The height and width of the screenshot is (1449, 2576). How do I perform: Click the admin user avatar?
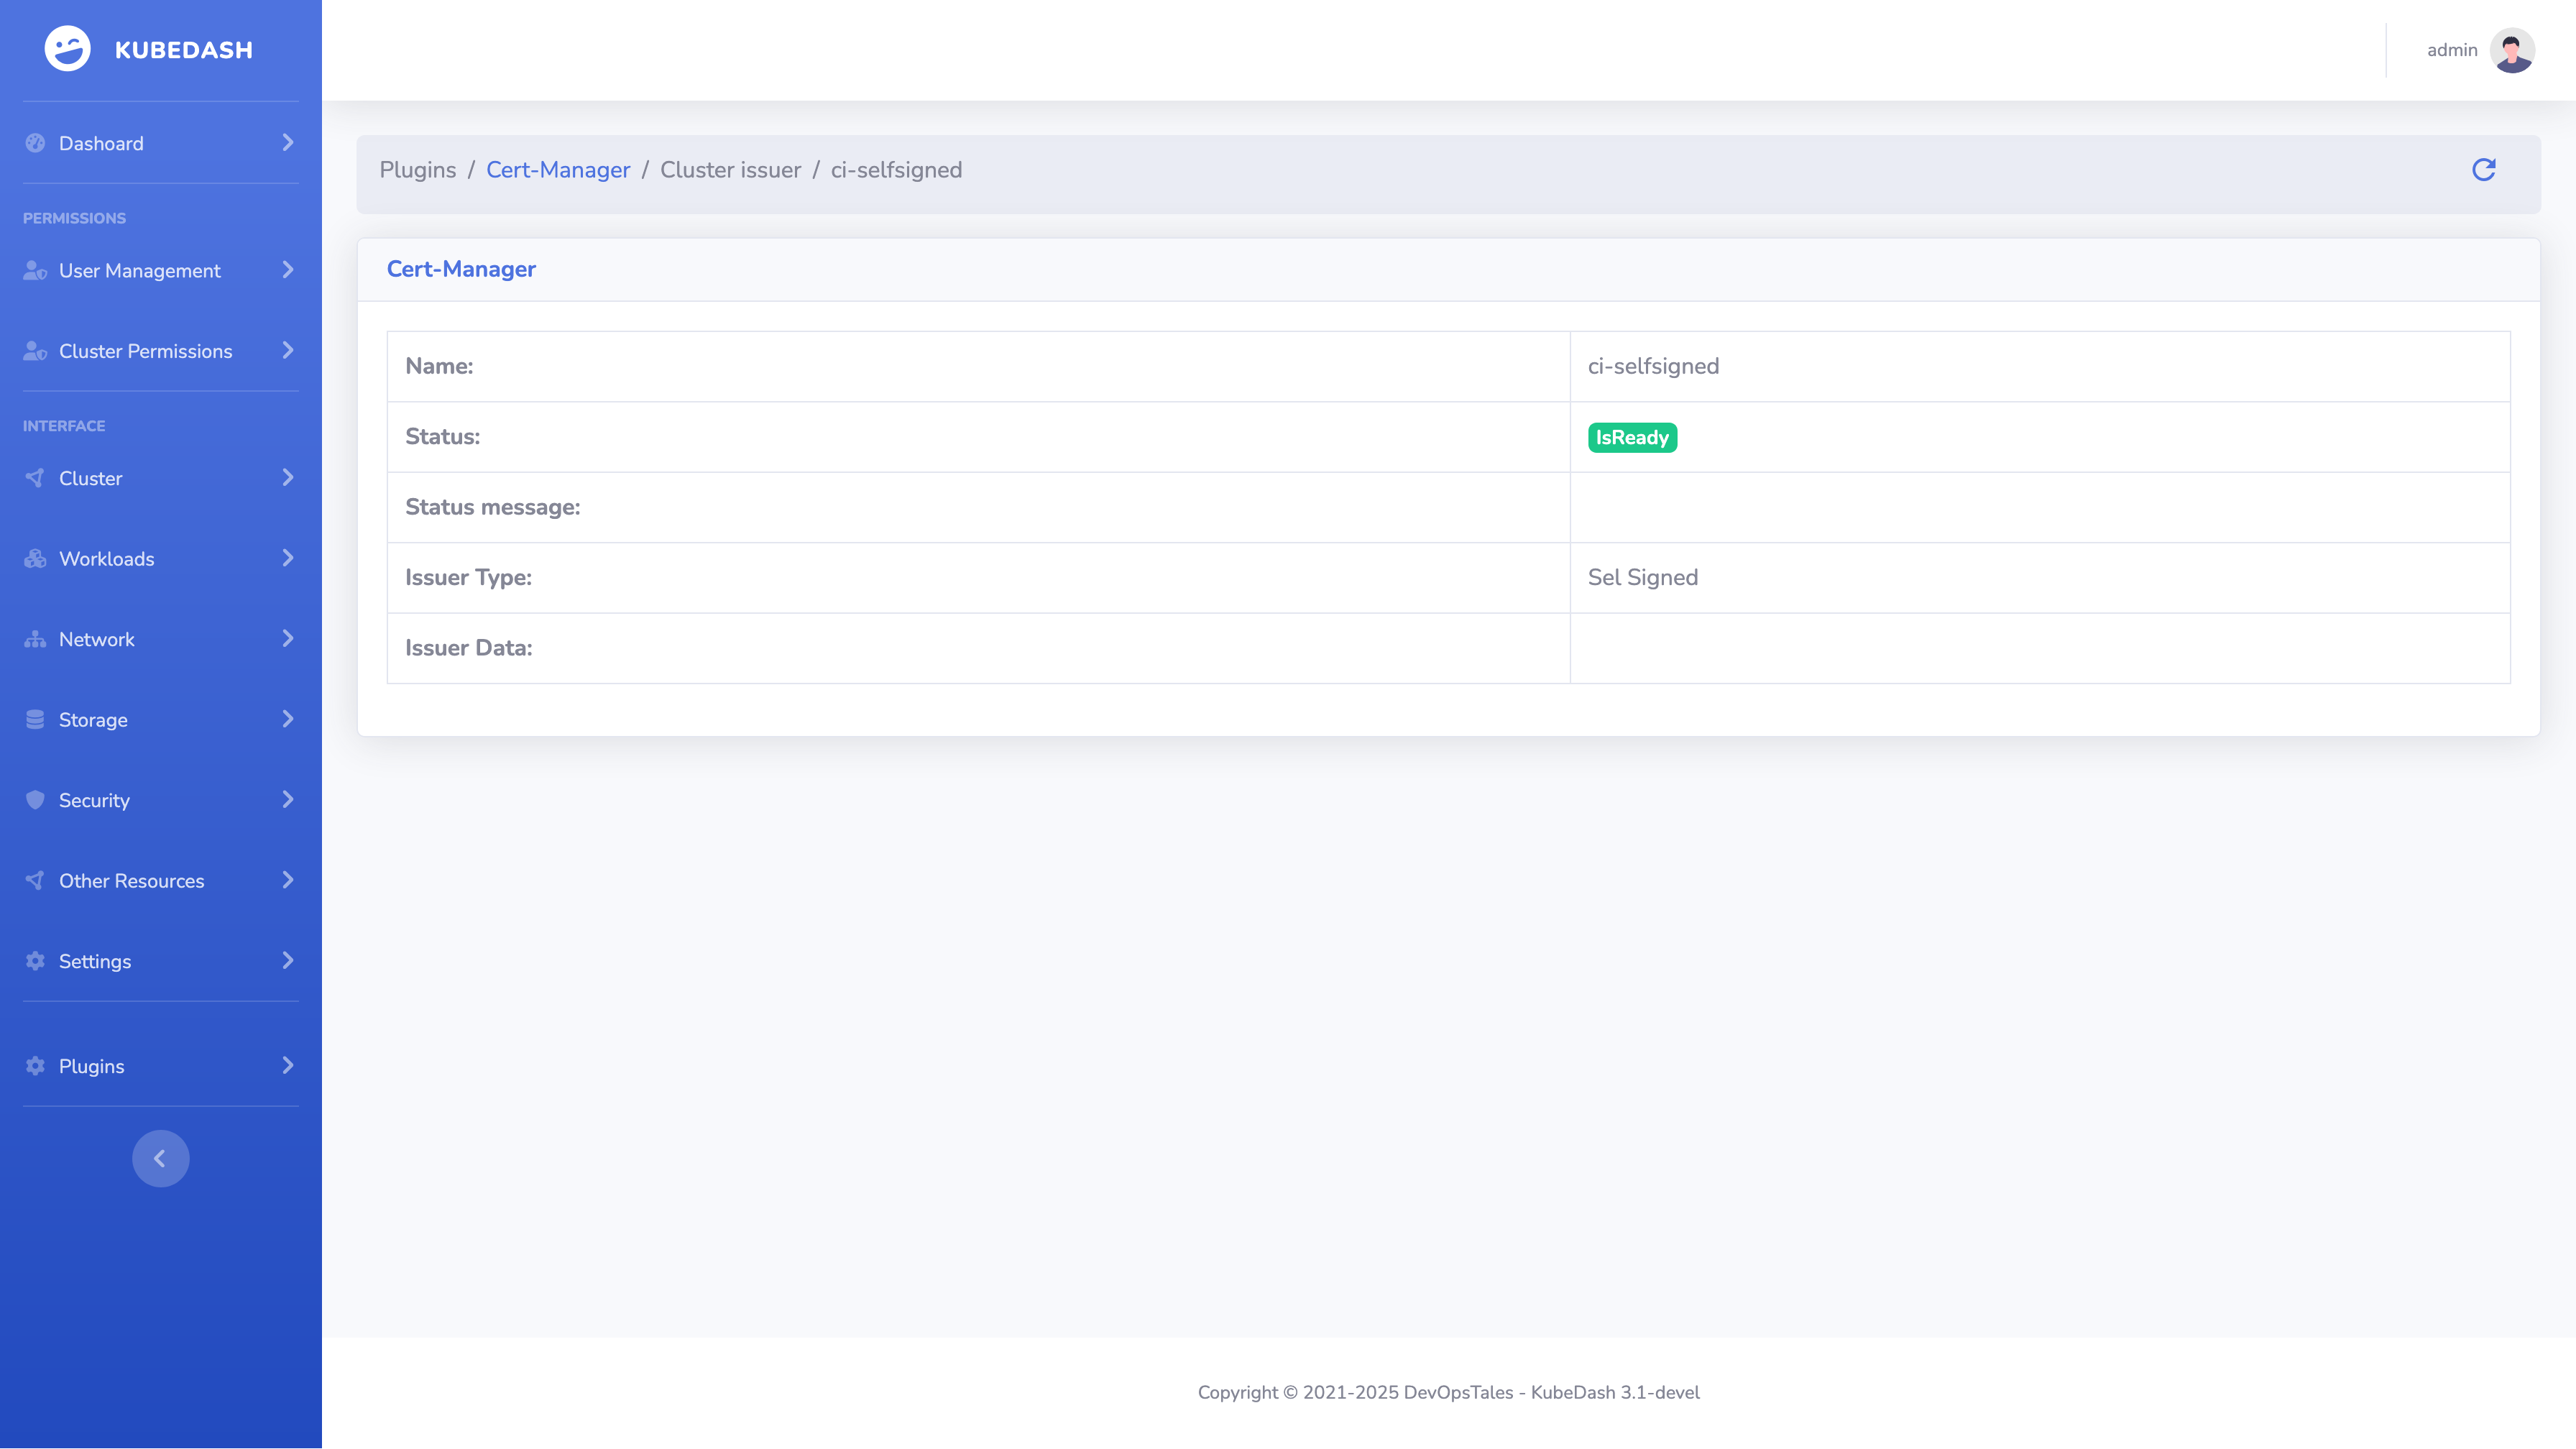pyautogui.click(x=2511, y=50)
